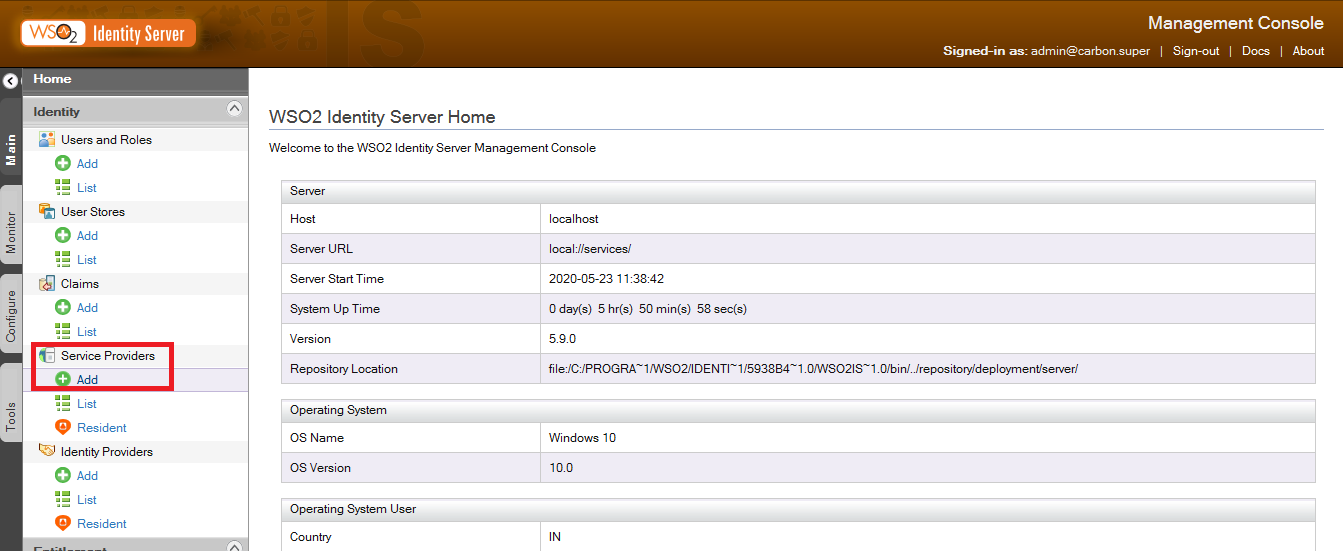Click the Management Console title
Screen dimensions: 1343x551
click(x=1236, y=23)
